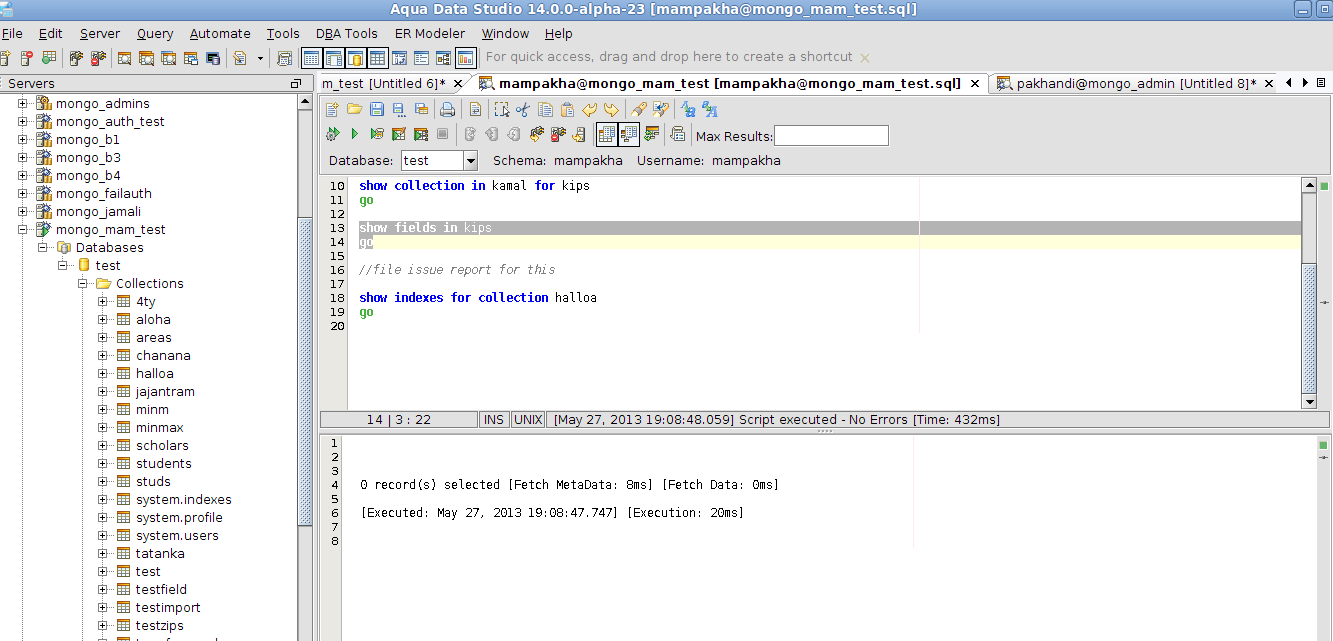Click the open file folder icon
Image resolution: width=1333 pixels, height=641 pixels.
tap(354, 109)
